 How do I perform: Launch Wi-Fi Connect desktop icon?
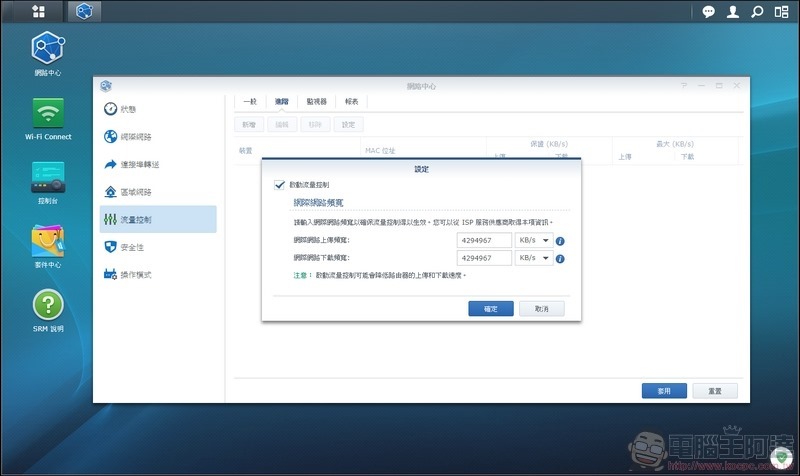pyautogui.click(x=48, y=119)
